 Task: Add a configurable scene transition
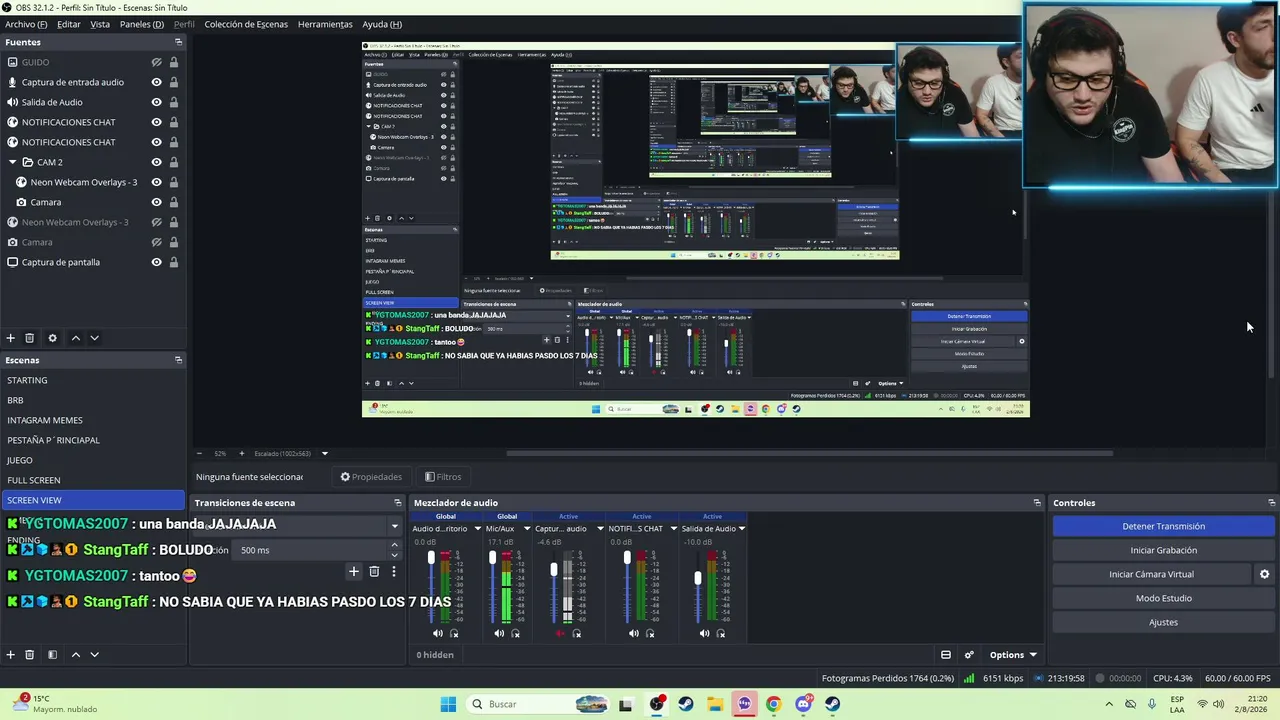(x=353, y=572)
